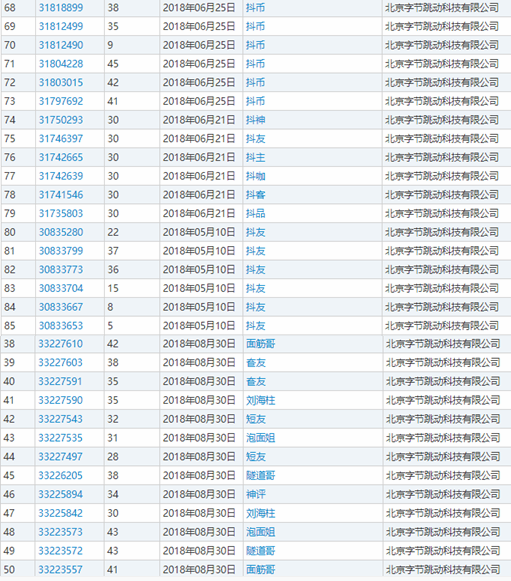Click 抖品 trademark name link
511x581 pixels.
tap(256, 213)
